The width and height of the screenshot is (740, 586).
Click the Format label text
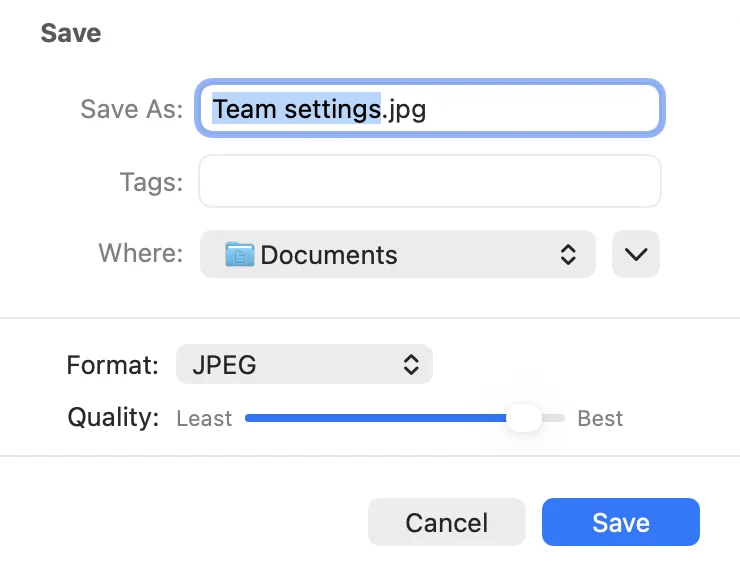tap(112, 365)
